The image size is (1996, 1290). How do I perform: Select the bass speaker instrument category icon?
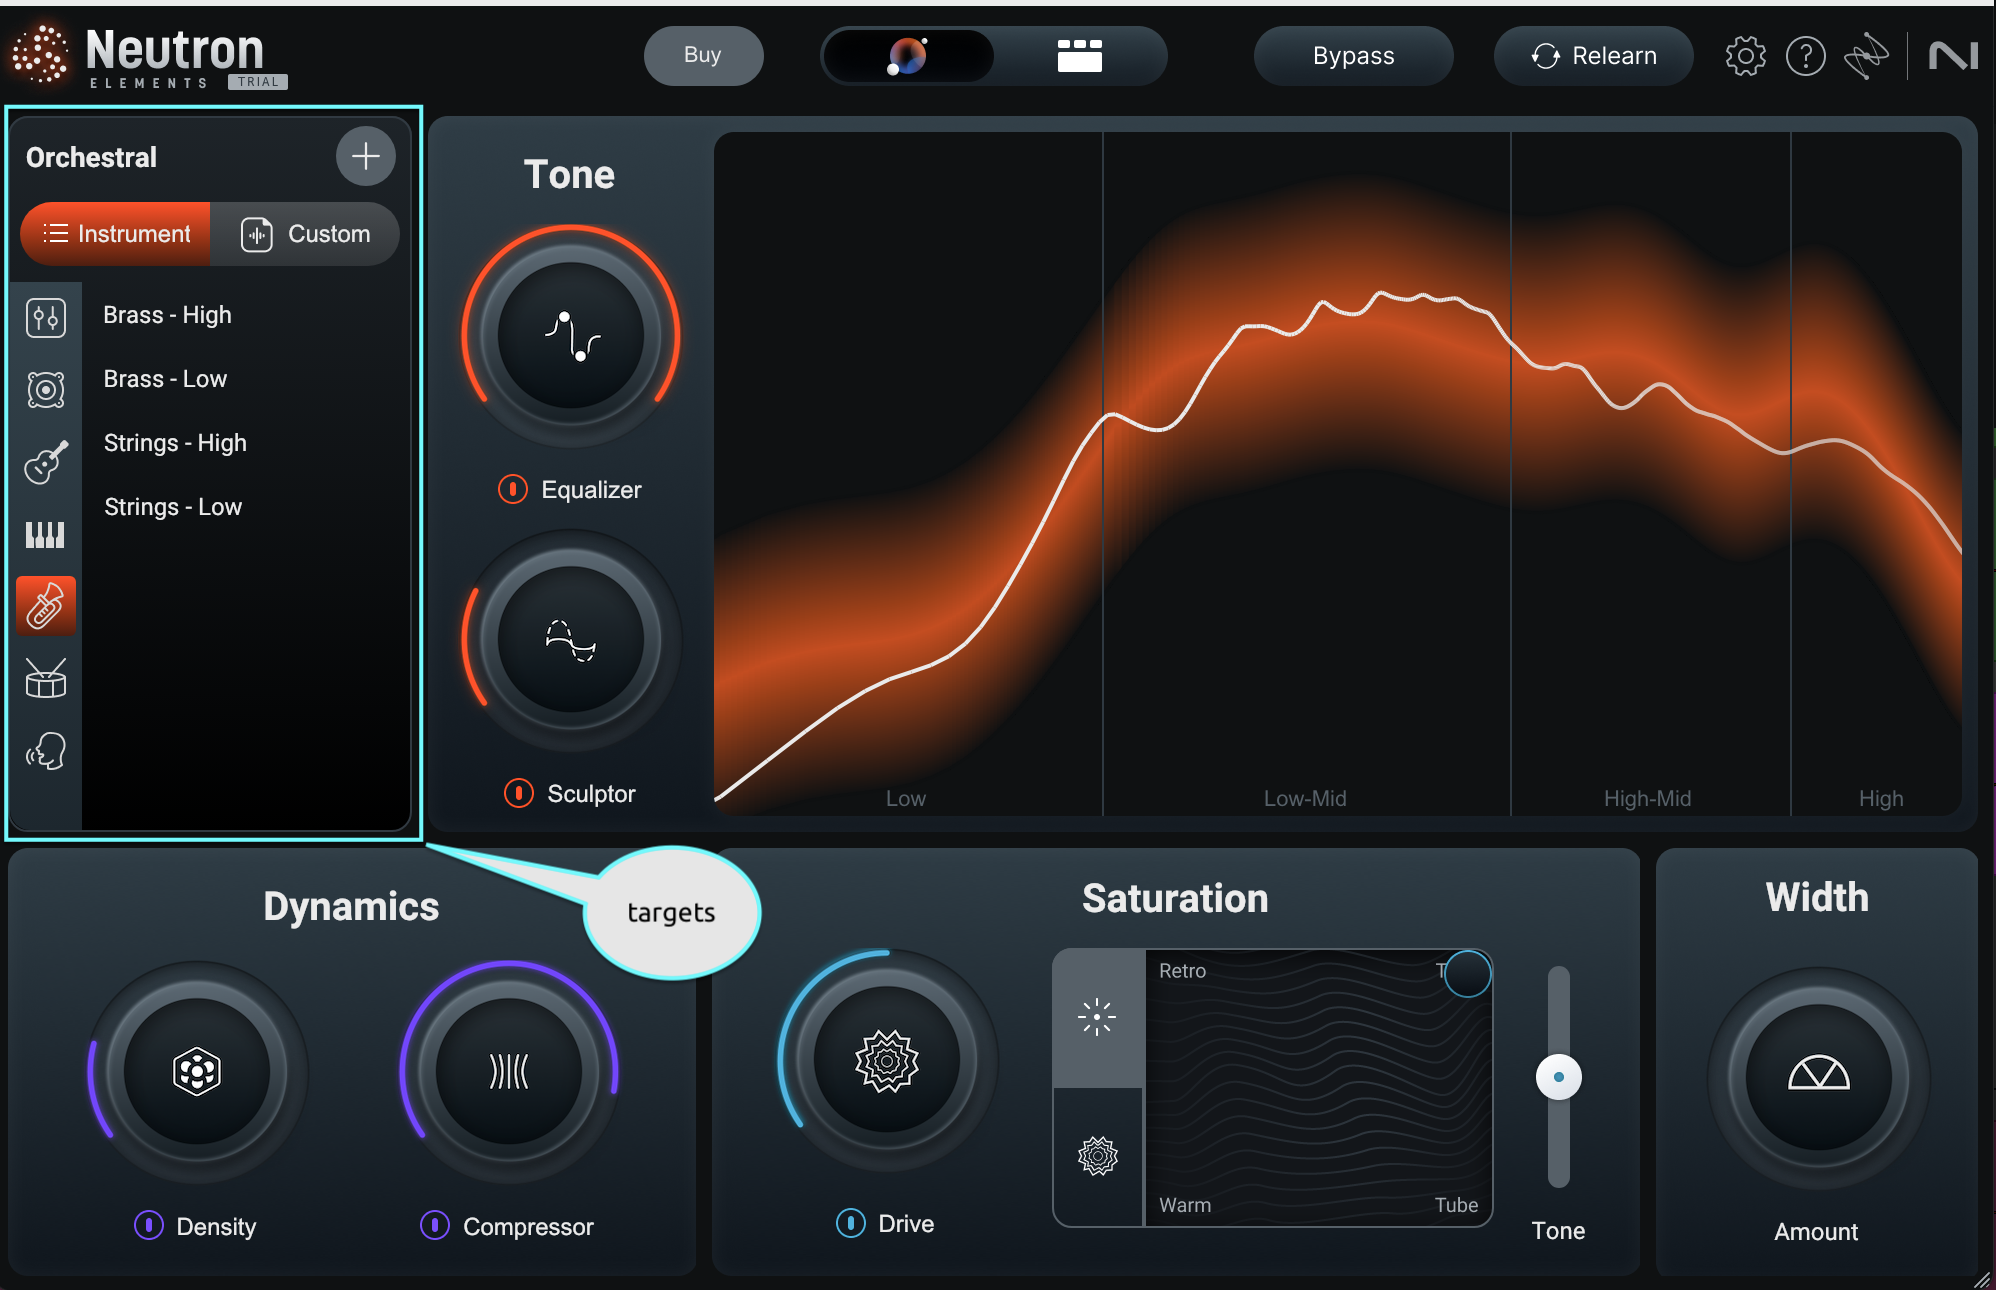[46, 389]
